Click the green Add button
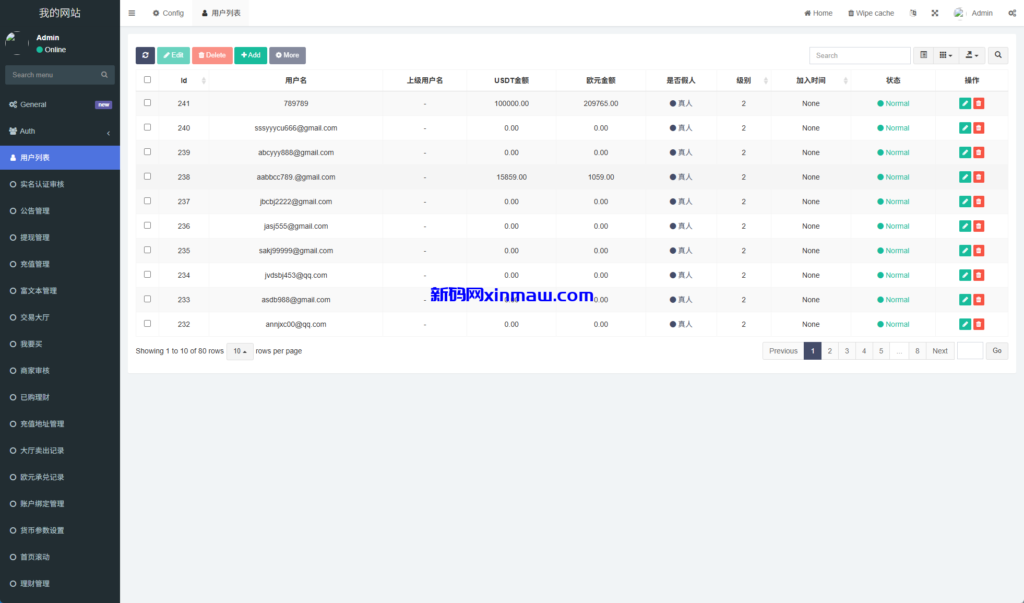Viewport: 1024px width, 603px height. coord(250,55)
